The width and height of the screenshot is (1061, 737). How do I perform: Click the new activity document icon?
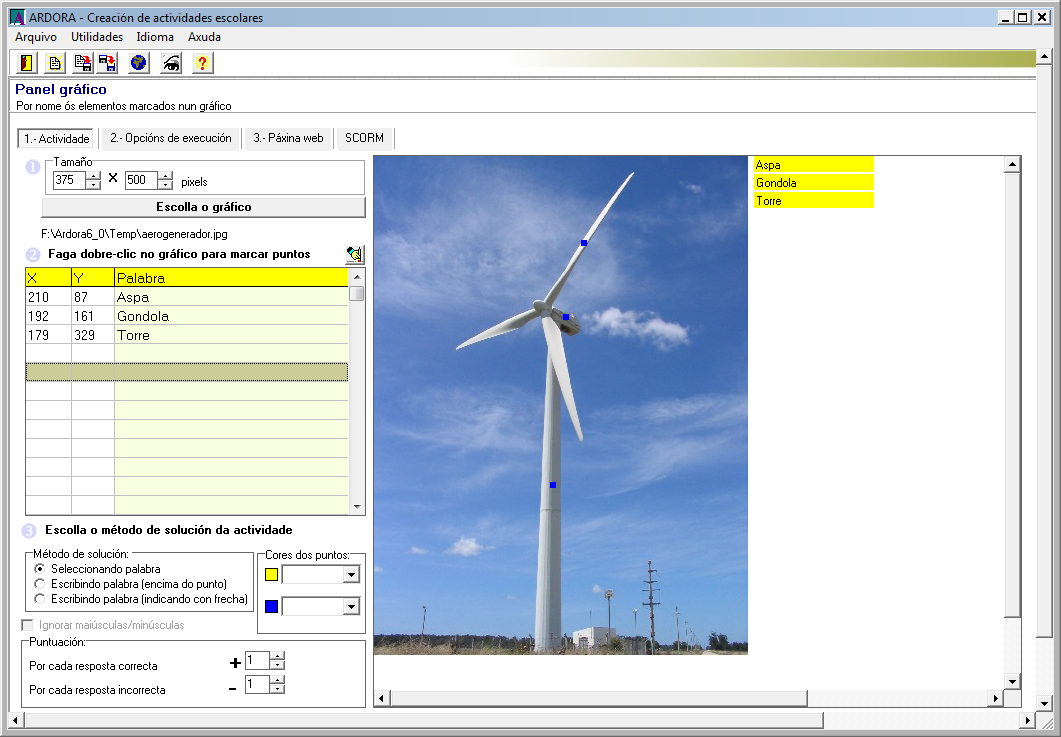55,63
